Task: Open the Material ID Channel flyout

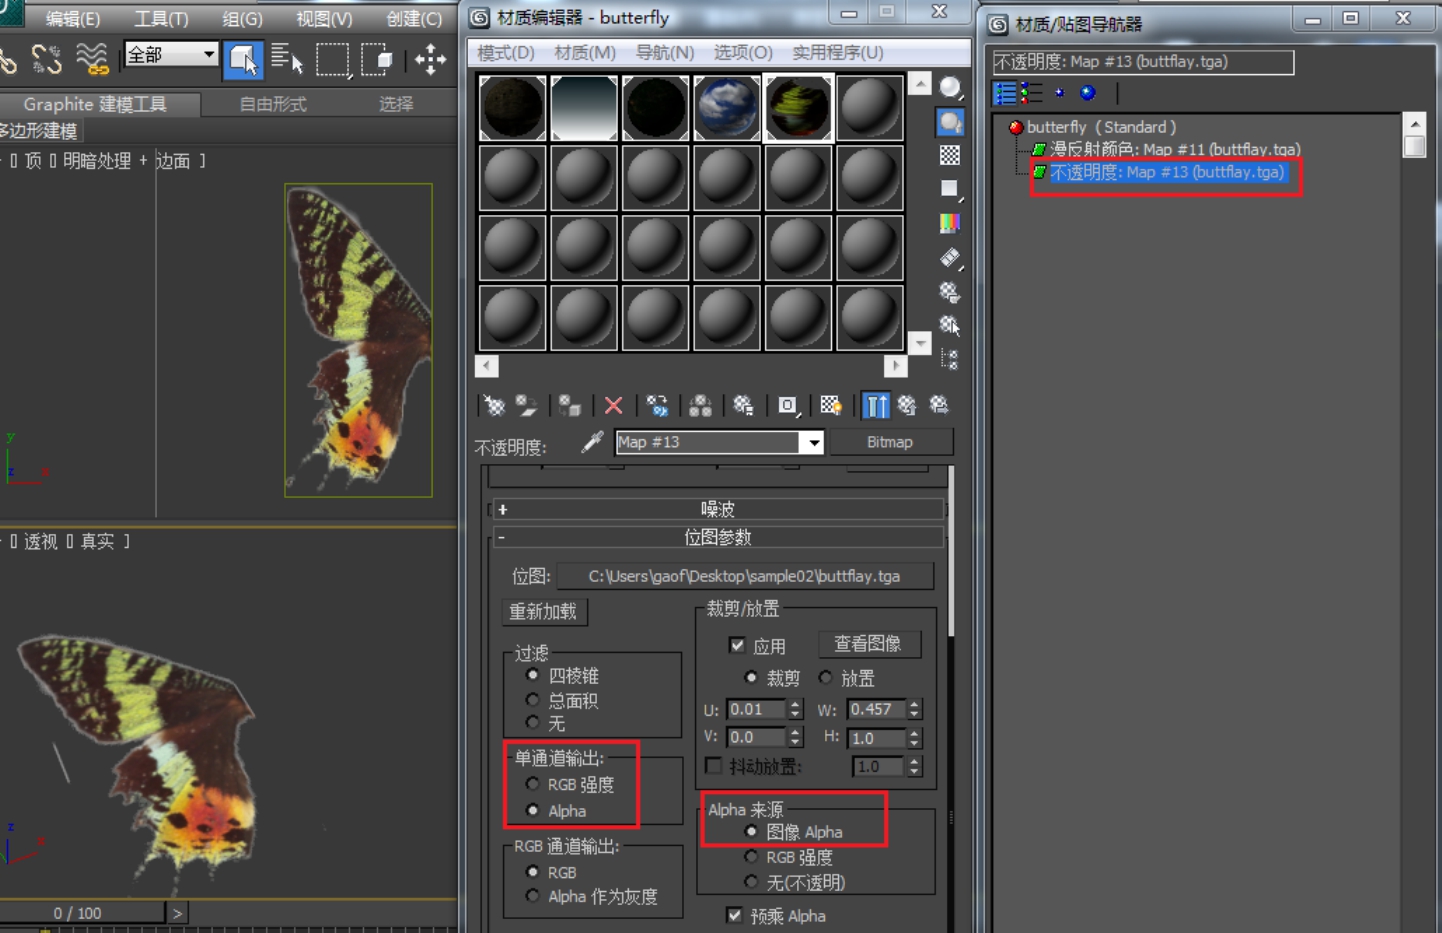Action: pyautogui.click(x=788, y=405)
